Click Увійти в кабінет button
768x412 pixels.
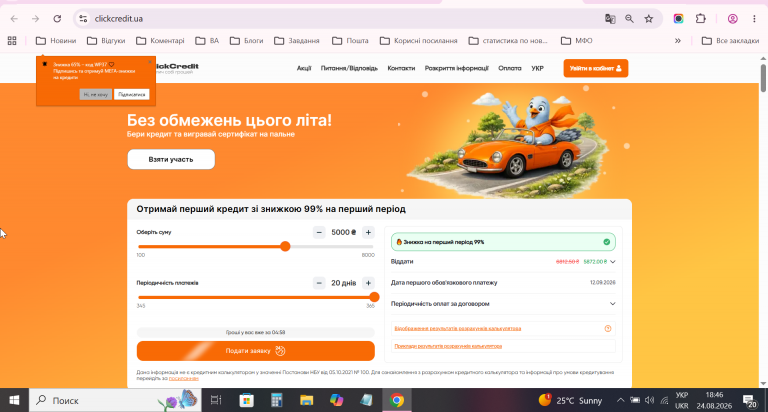(x=596, y=68)
